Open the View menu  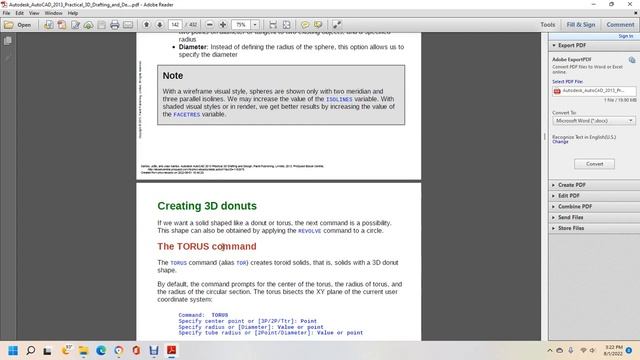click(34, 13)
